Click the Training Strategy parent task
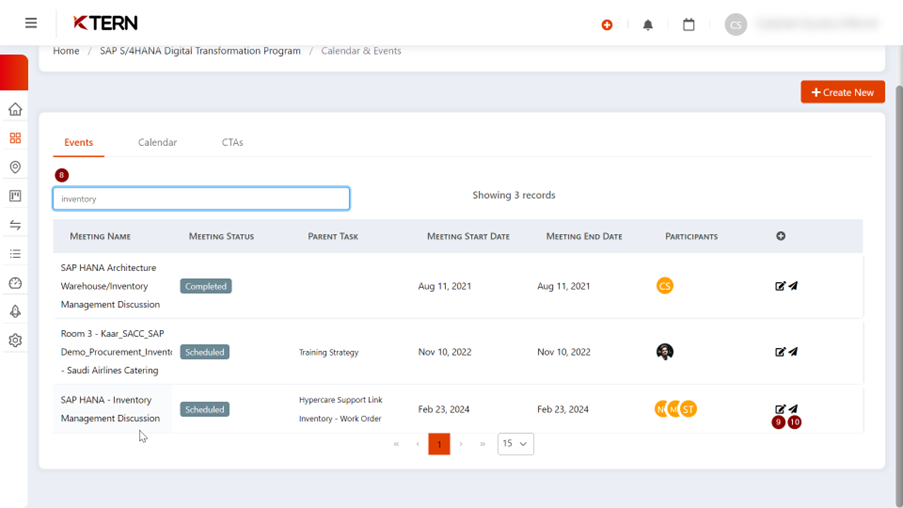Screen dimensions: 903x508 (x=329, y=352)
